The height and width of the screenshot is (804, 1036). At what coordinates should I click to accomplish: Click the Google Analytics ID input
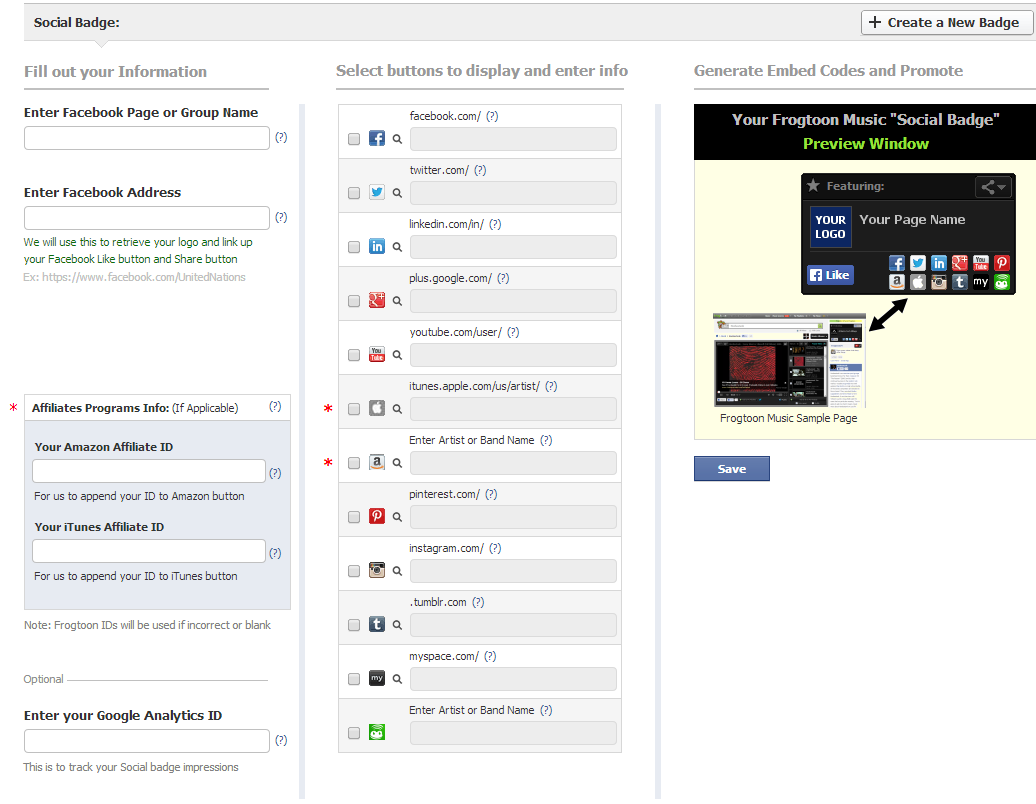[x=147, y=741]
